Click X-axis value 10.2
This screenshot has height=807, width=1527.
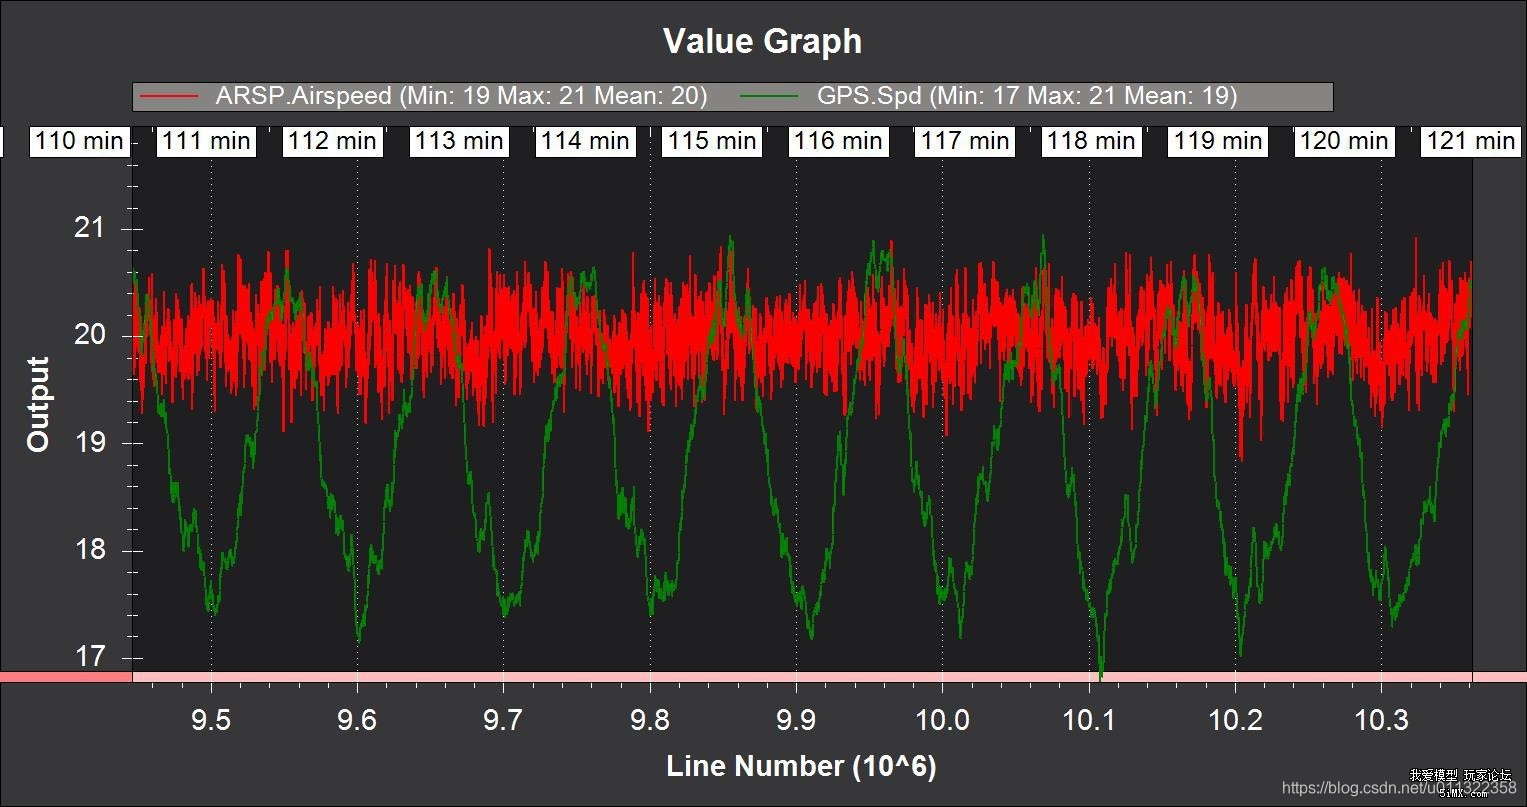1235,719
